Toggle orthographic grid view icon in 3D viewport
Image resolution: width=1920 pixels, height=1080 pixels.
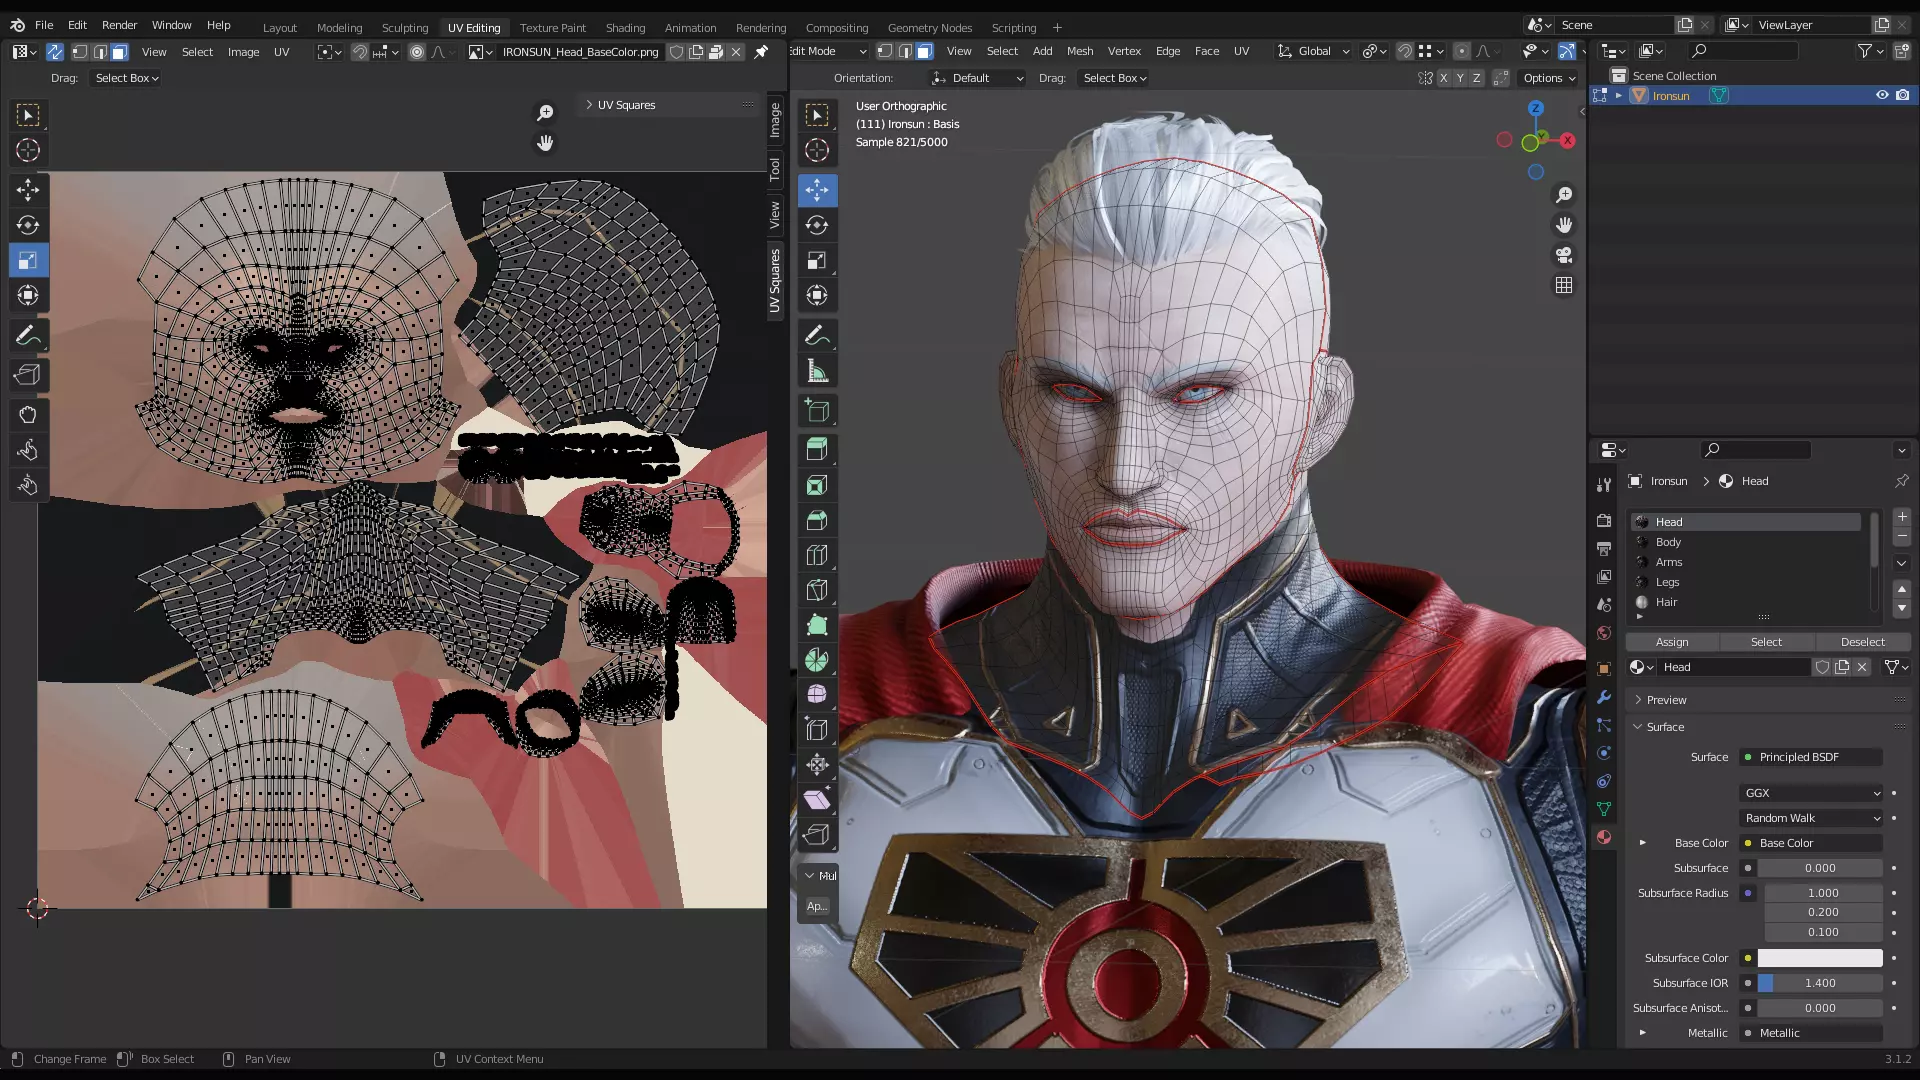coord(1564,285)
